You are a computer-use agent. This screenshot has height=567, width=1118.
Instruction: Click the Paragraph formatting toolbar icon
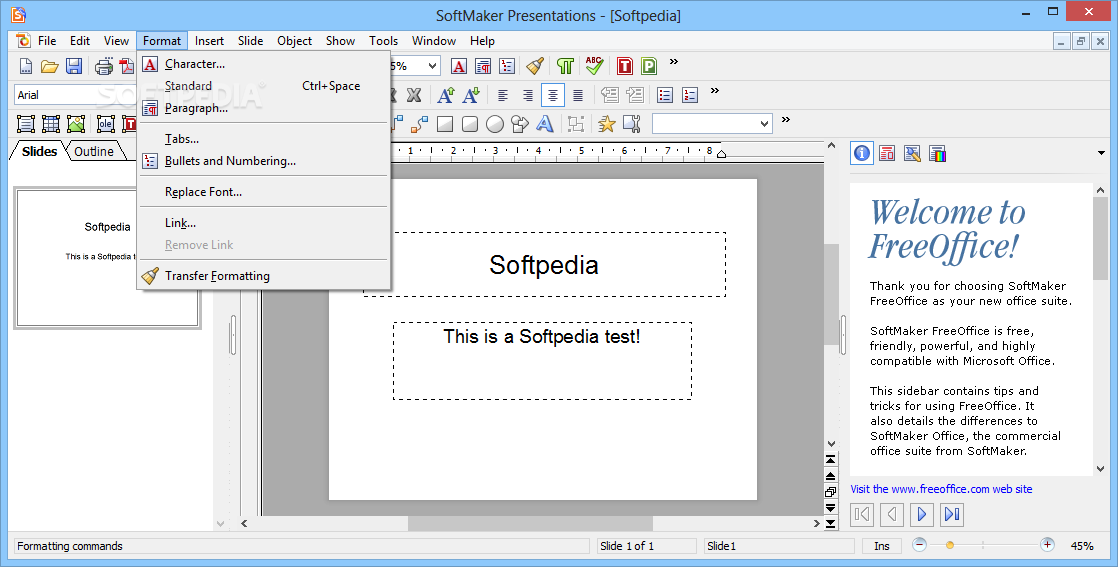coord(483,66)
